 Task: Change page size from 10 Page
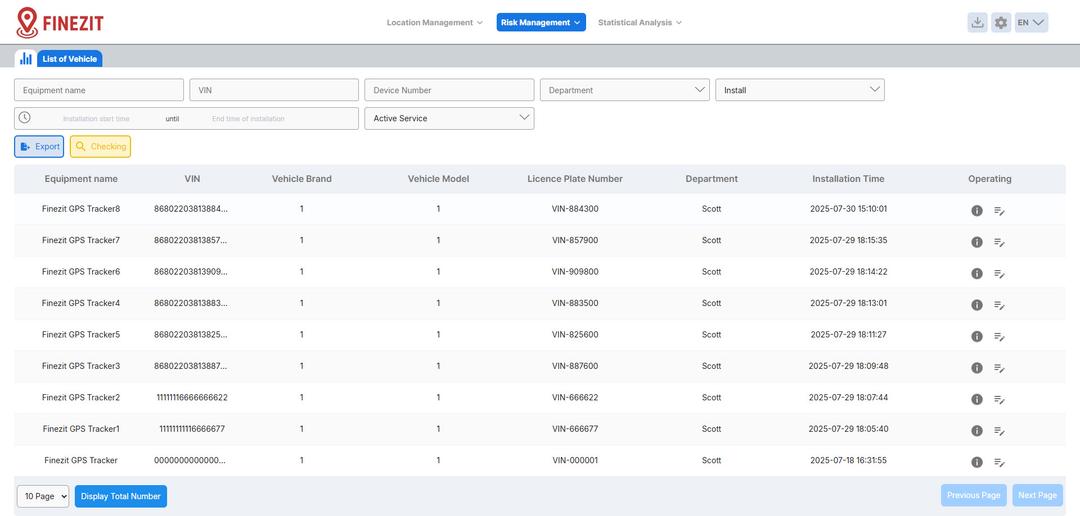tap(43, 496)
